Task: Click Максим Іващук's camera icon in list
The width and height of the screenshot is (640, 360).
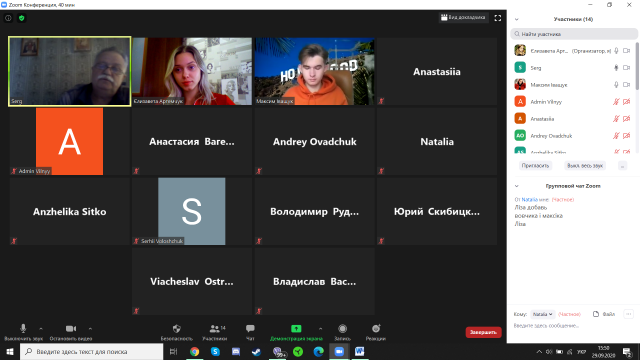Action: click(627, 85)
